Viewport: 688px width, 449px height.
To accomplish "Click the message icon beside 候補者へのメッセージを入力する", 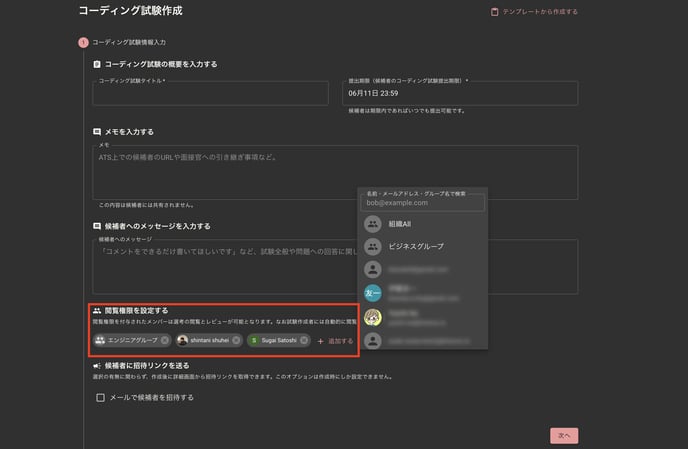I will coord(97,226).
